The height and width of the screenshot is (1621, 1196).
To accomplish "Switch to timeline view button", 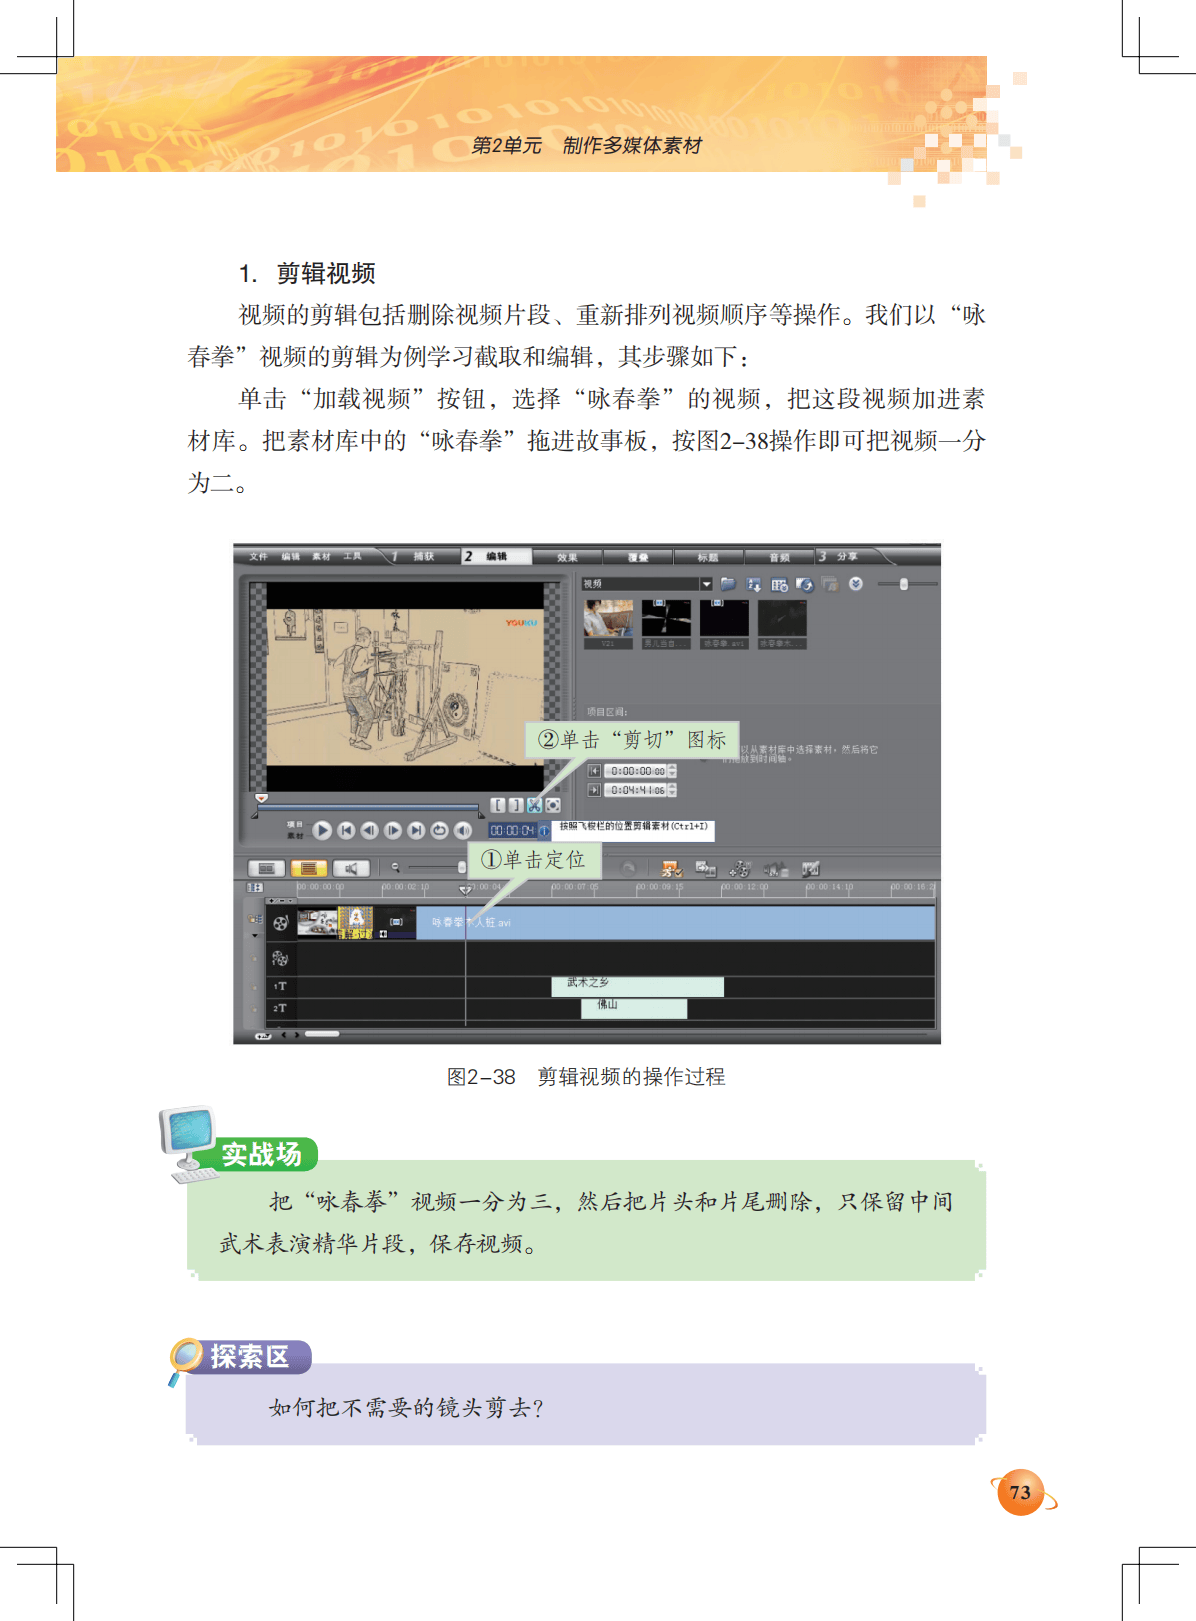I will 308,869.
